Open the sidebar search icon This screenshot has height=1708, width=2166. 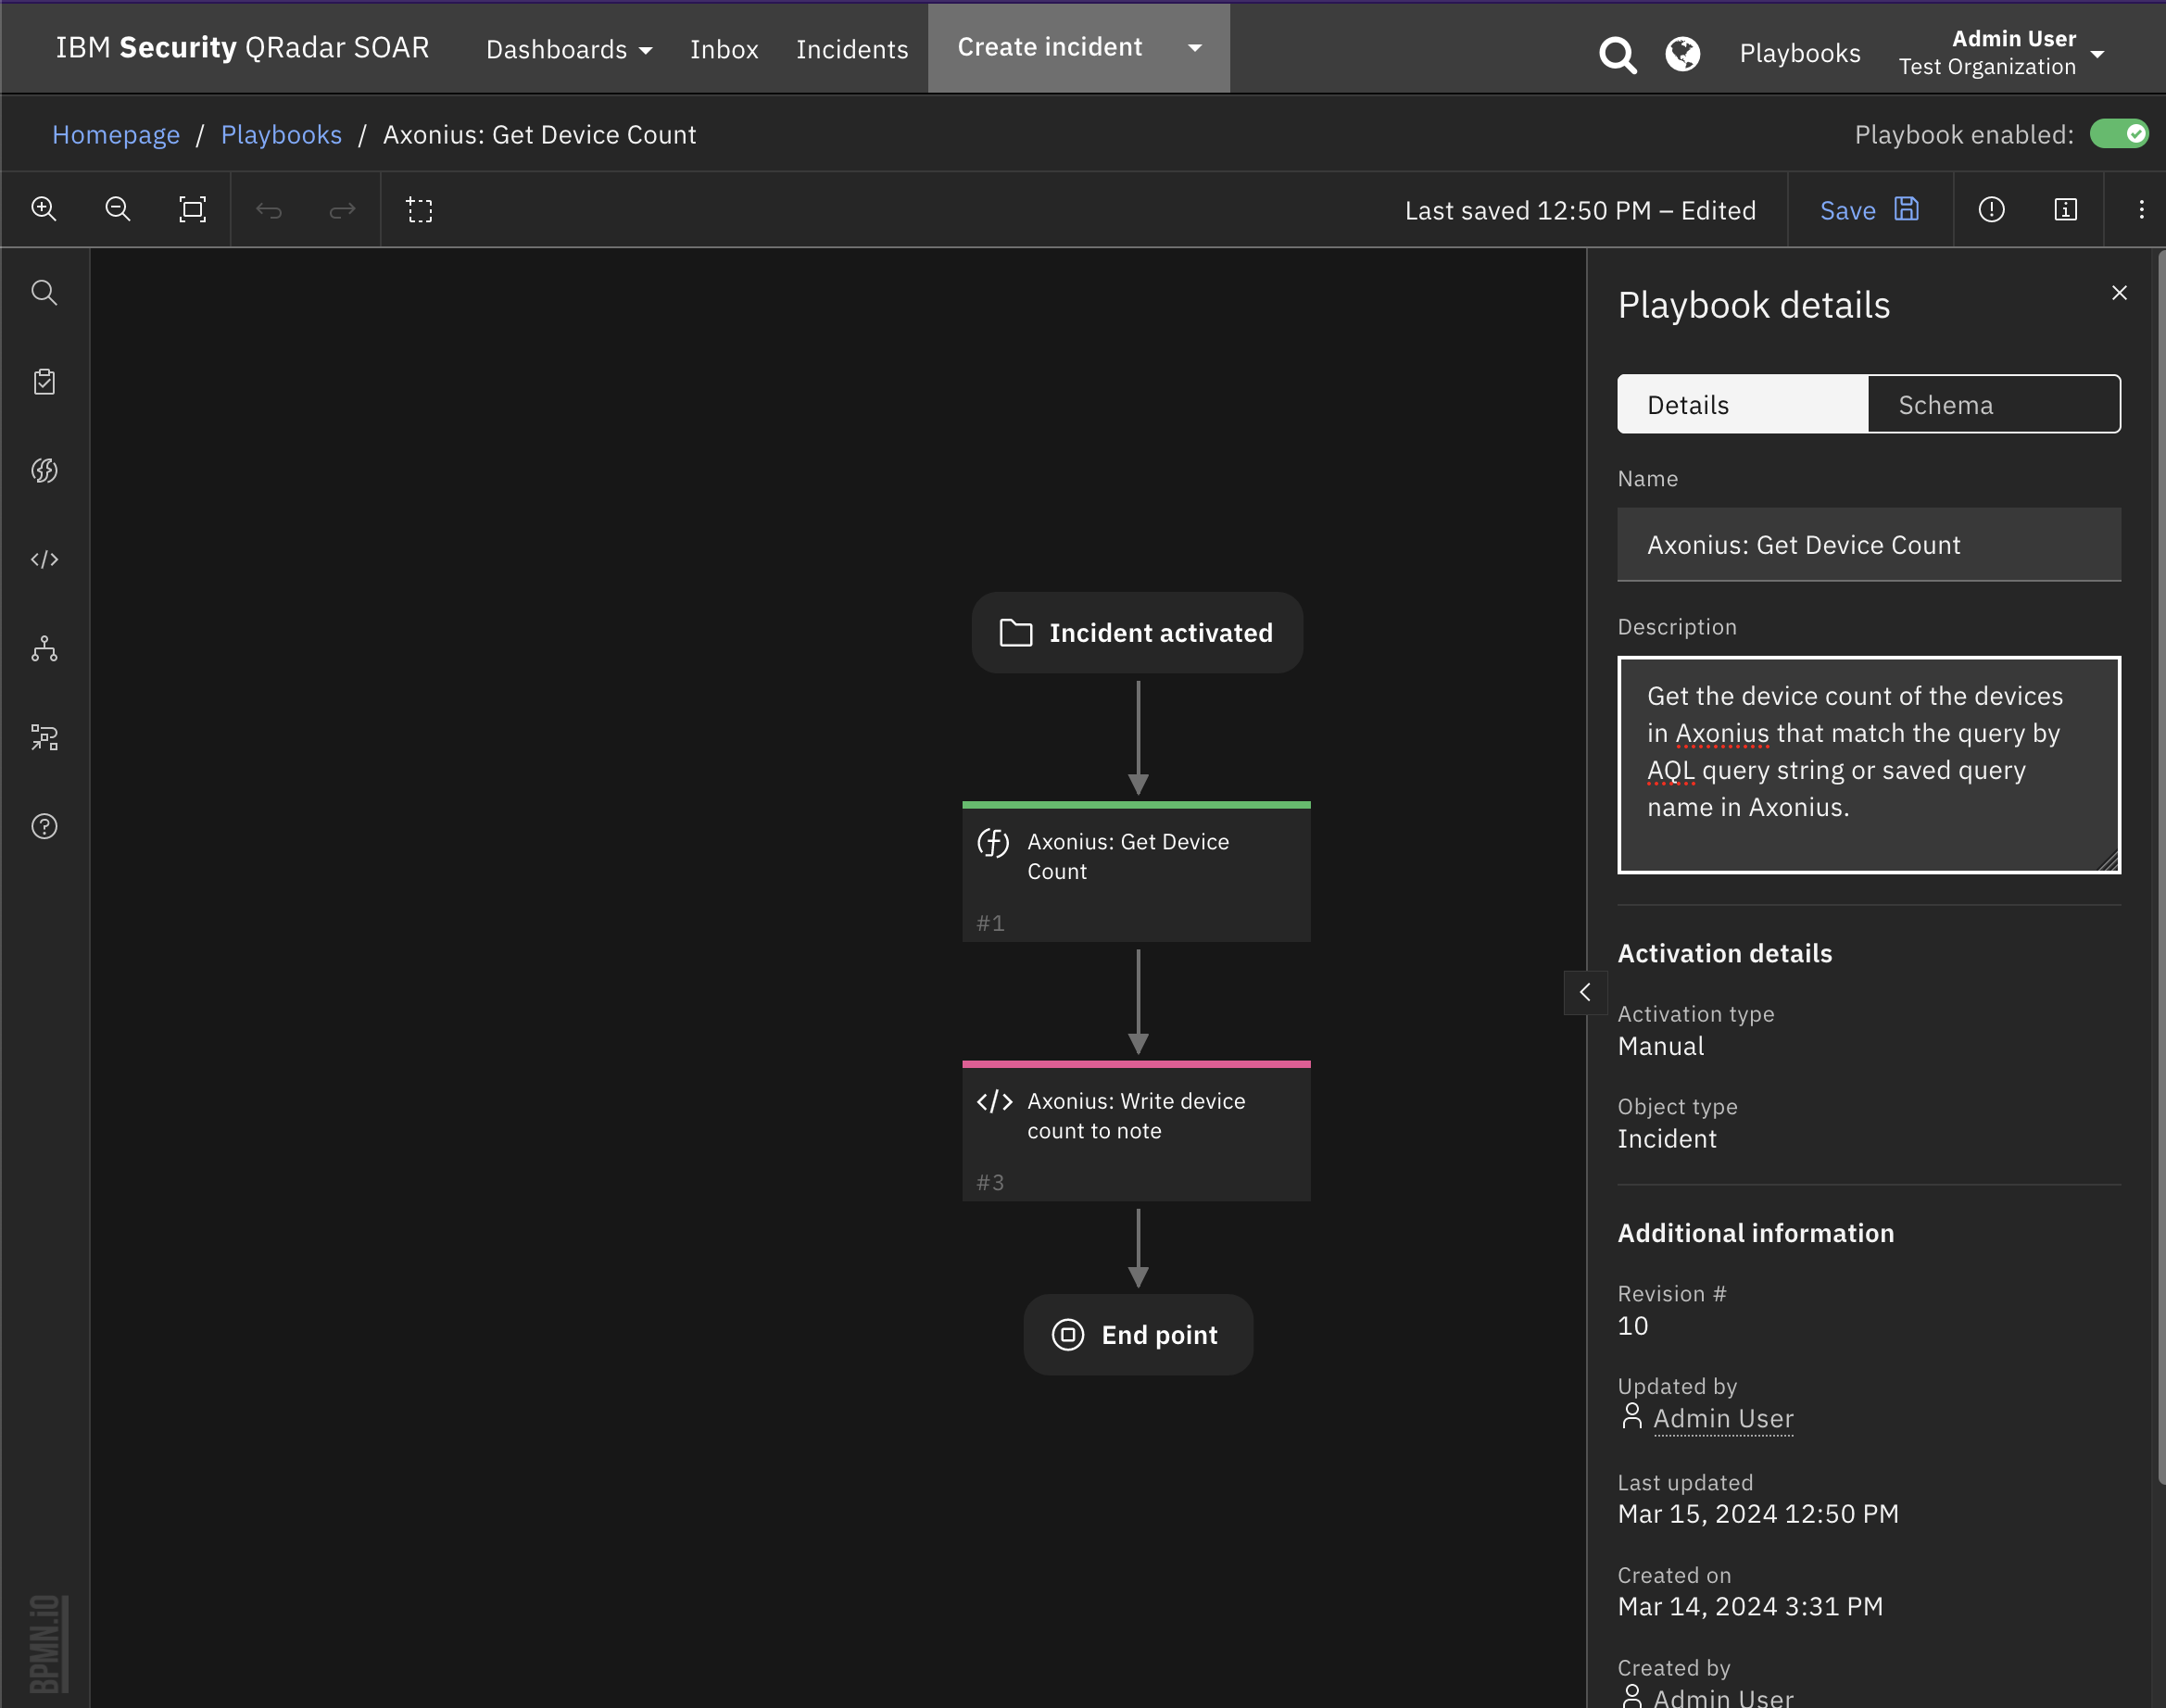(x=44, y=292)
